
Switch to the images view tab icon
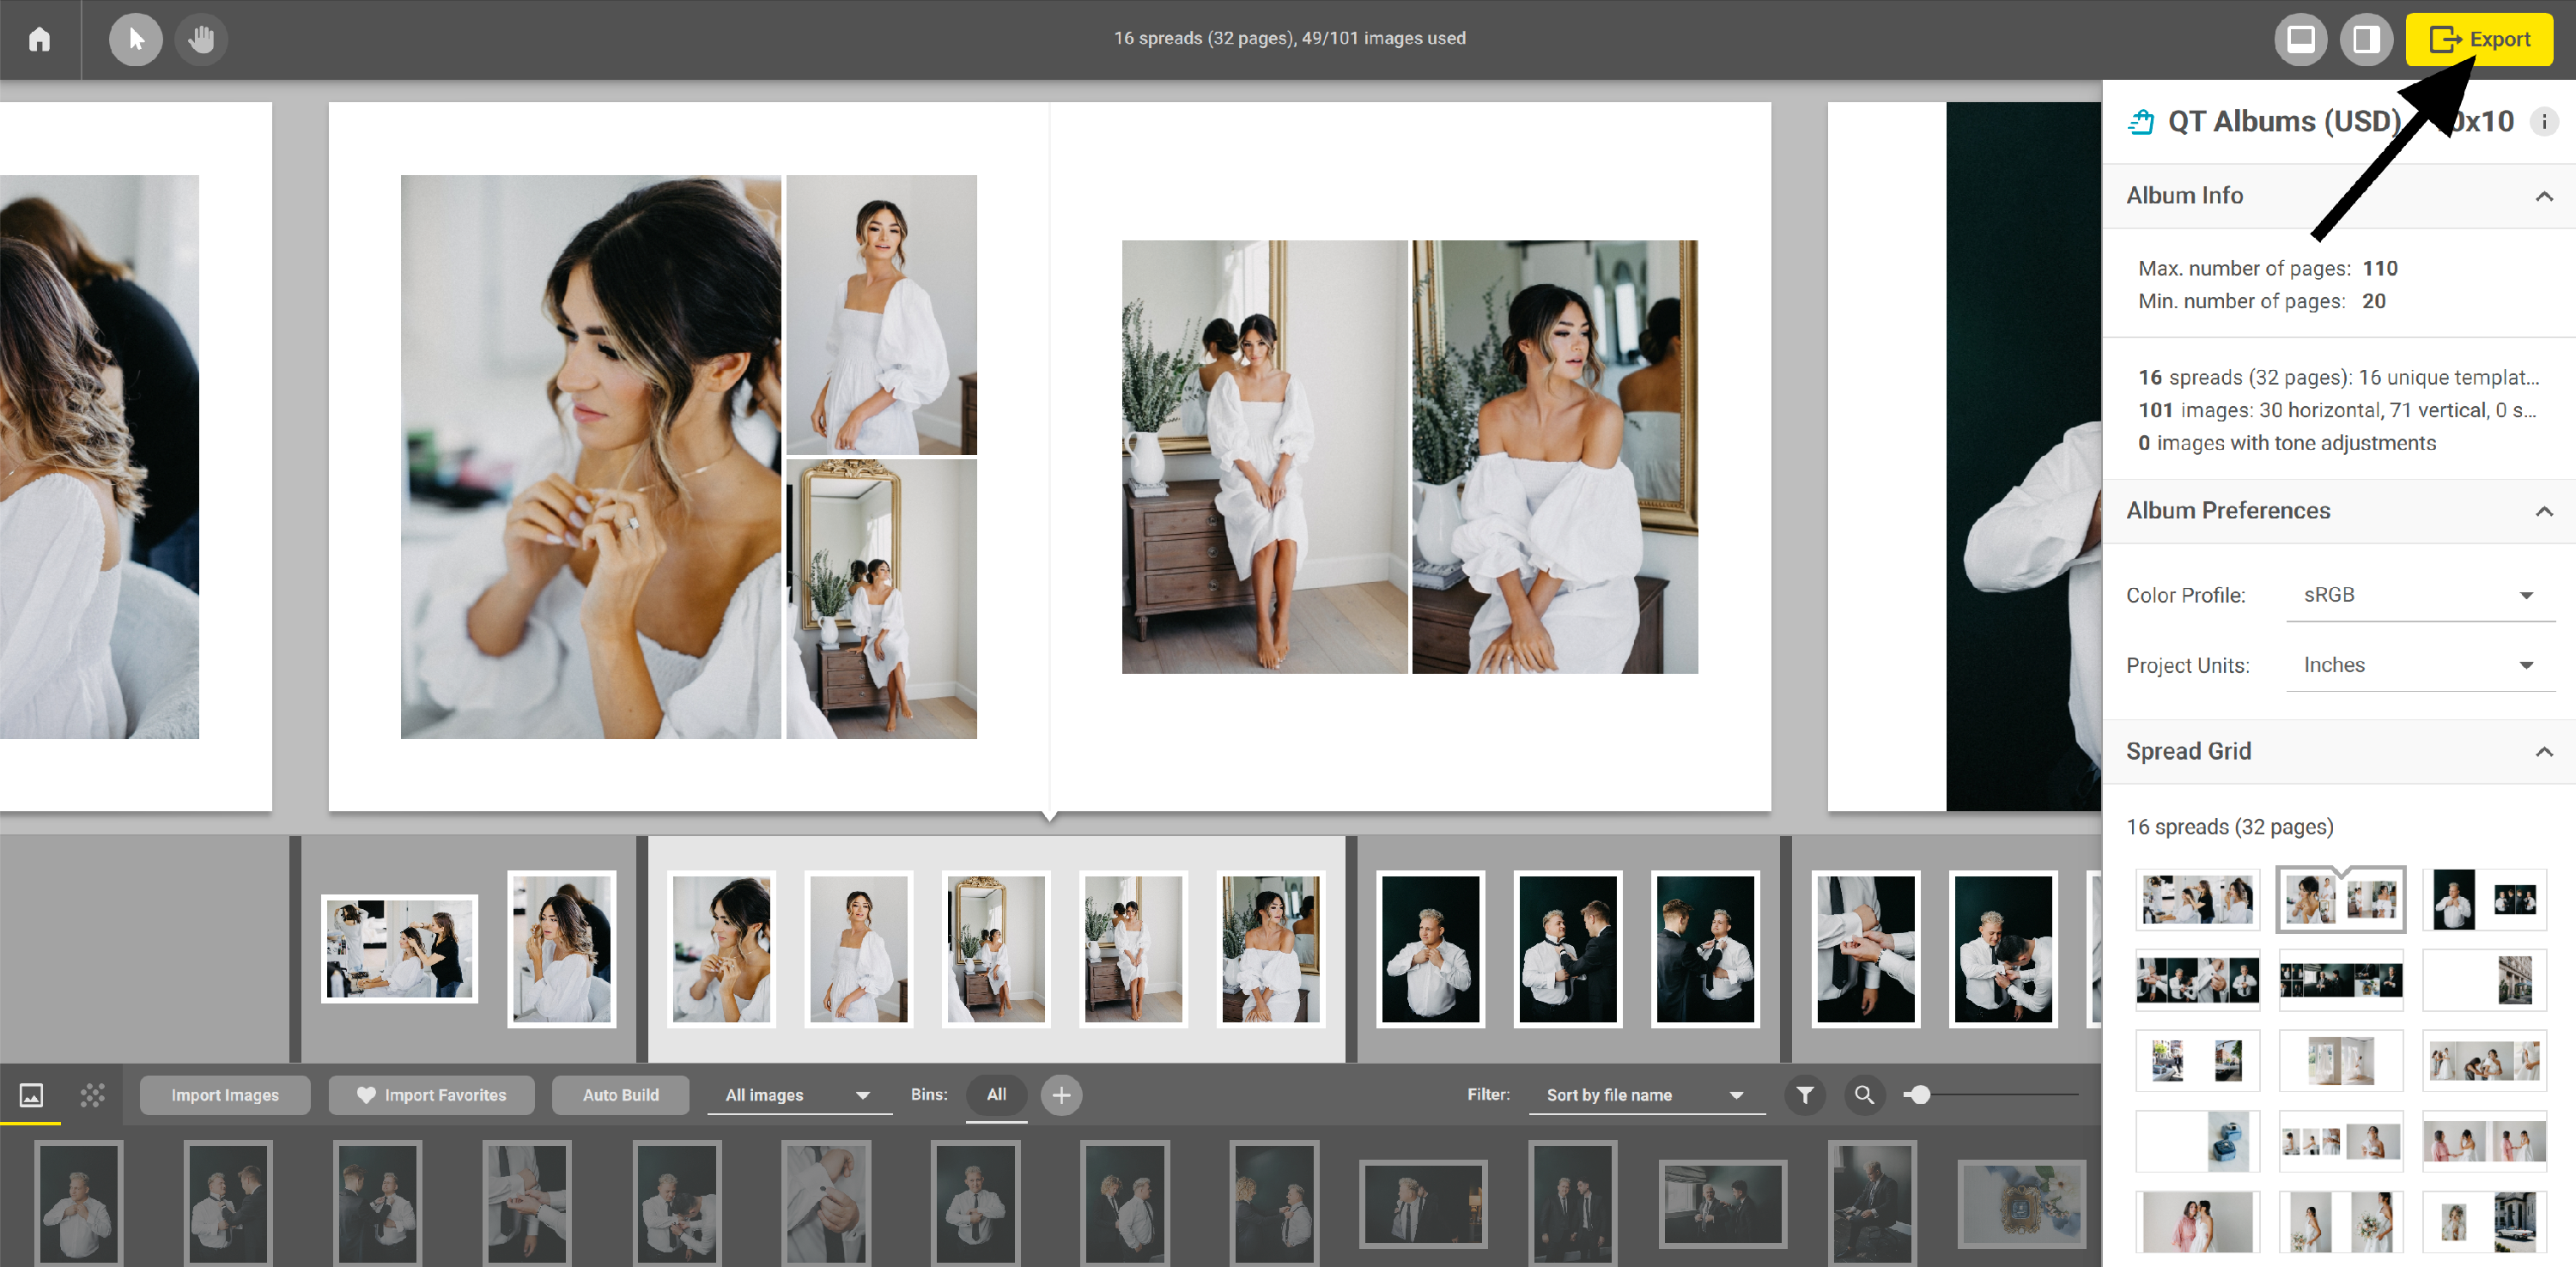[x=31, y=1095]
